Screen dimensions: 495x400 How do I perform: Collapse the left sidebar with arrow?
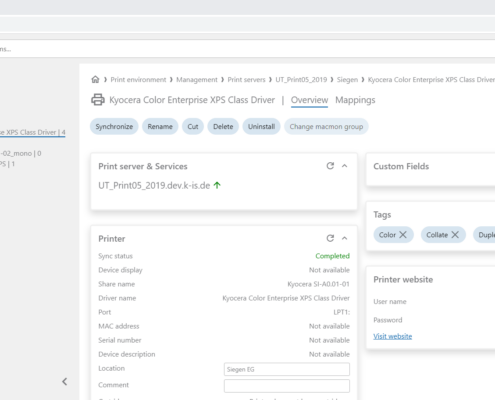tap(65, 382)
